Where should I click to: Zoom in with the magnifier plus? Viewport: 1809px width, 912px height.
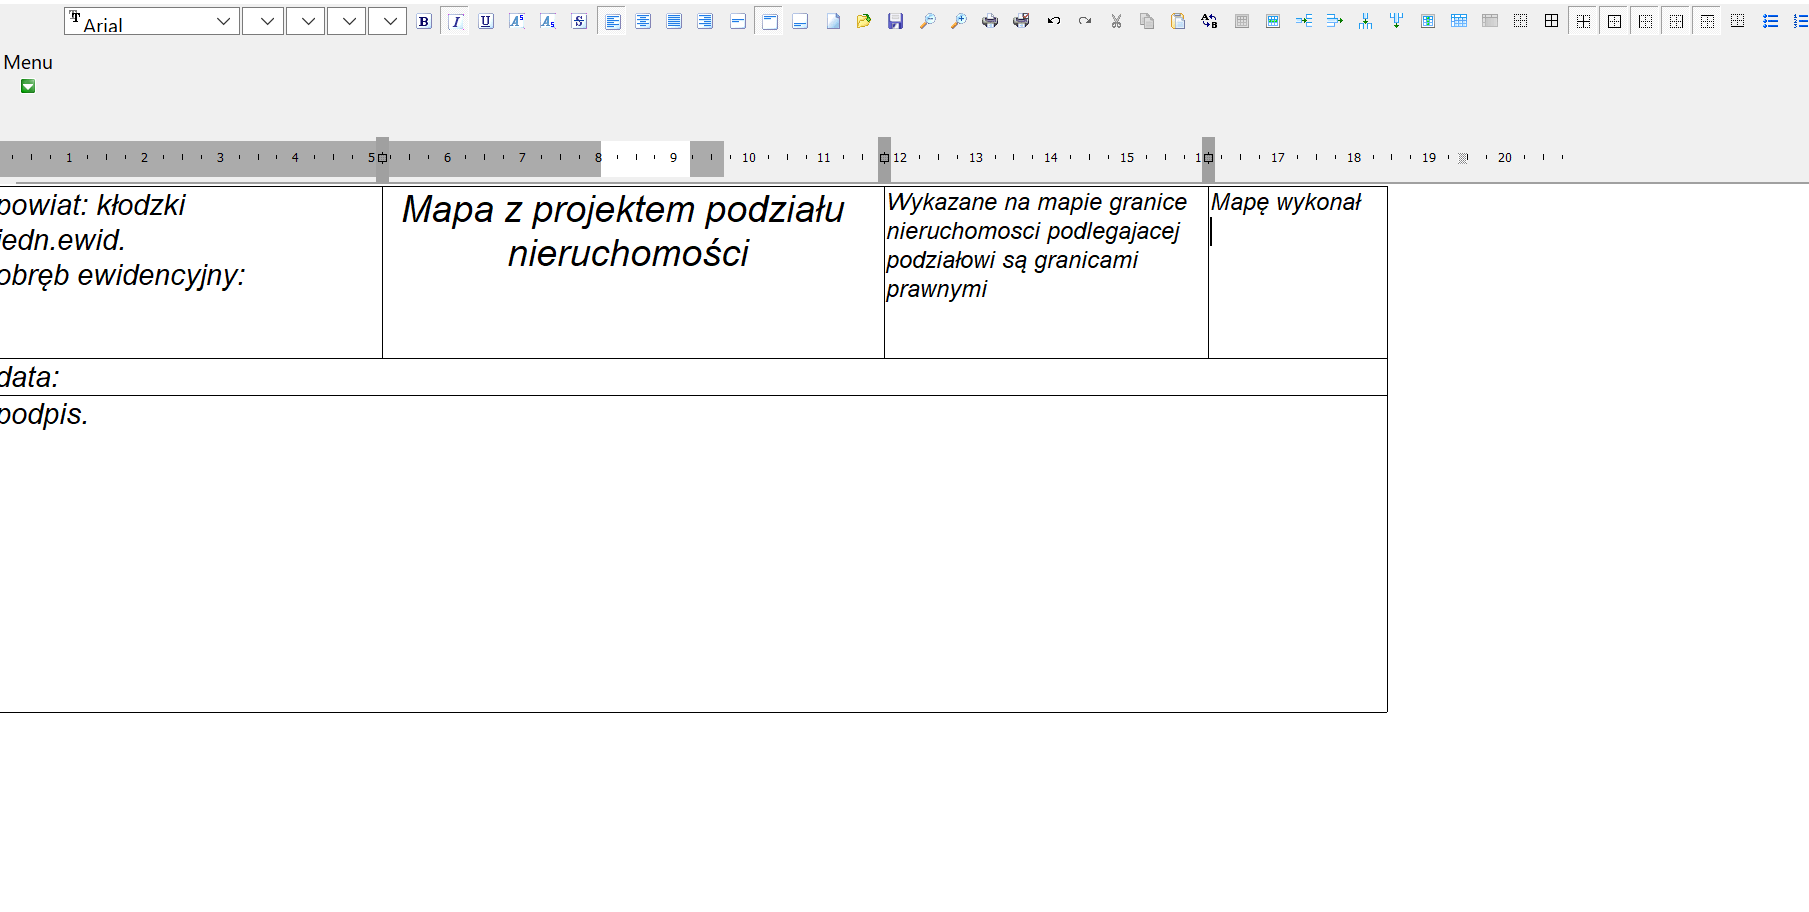[959, 21]
